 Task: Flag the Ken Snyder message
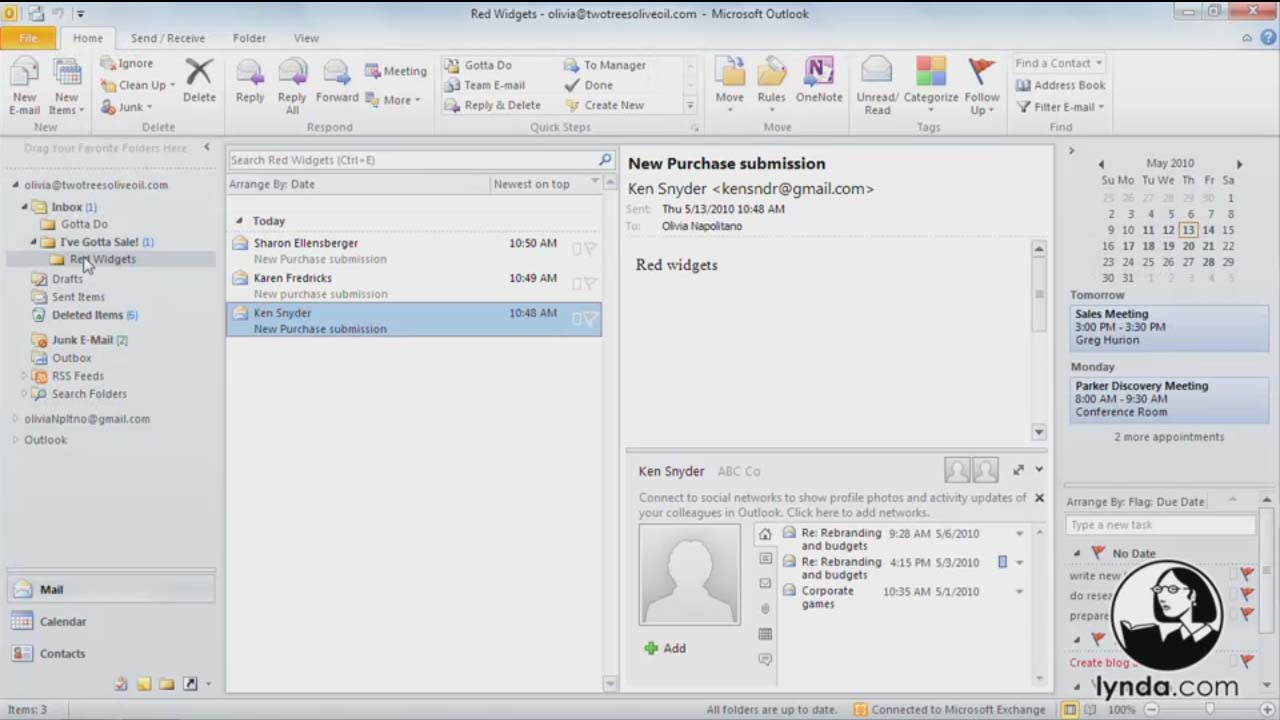pos(590,319)
